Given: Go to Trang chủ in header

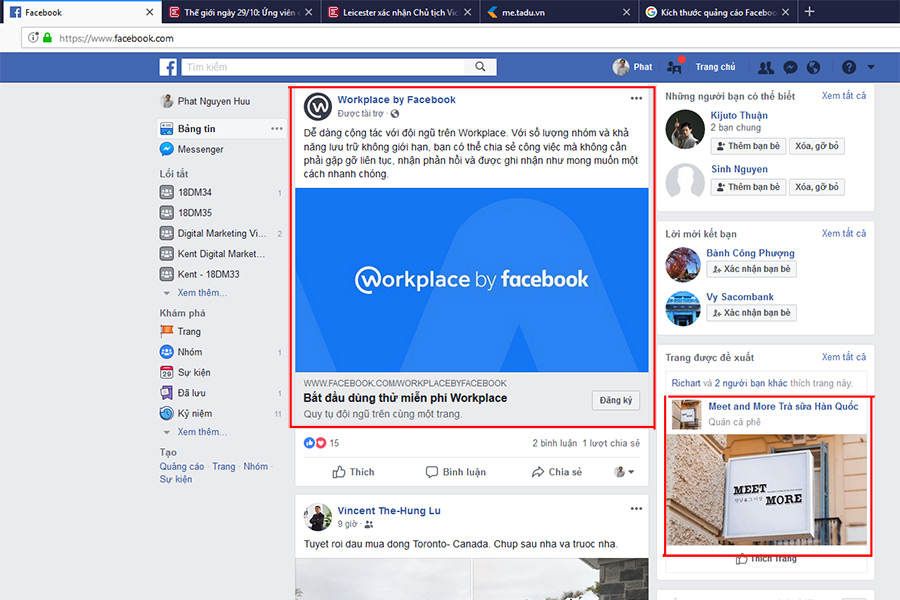Looking at the screenshot, I should coord(715,67).
